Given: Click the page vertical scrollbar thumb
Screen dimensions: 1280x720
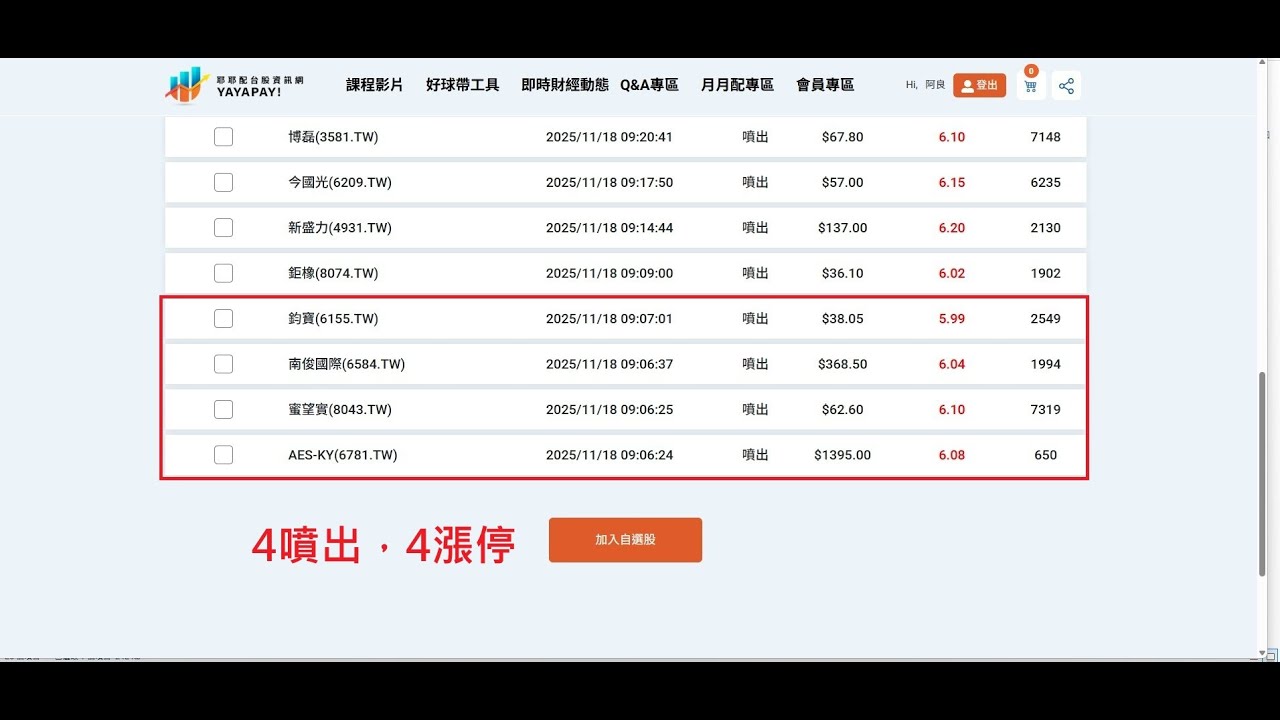Looking at the screenshot, I should [1262, 474].
